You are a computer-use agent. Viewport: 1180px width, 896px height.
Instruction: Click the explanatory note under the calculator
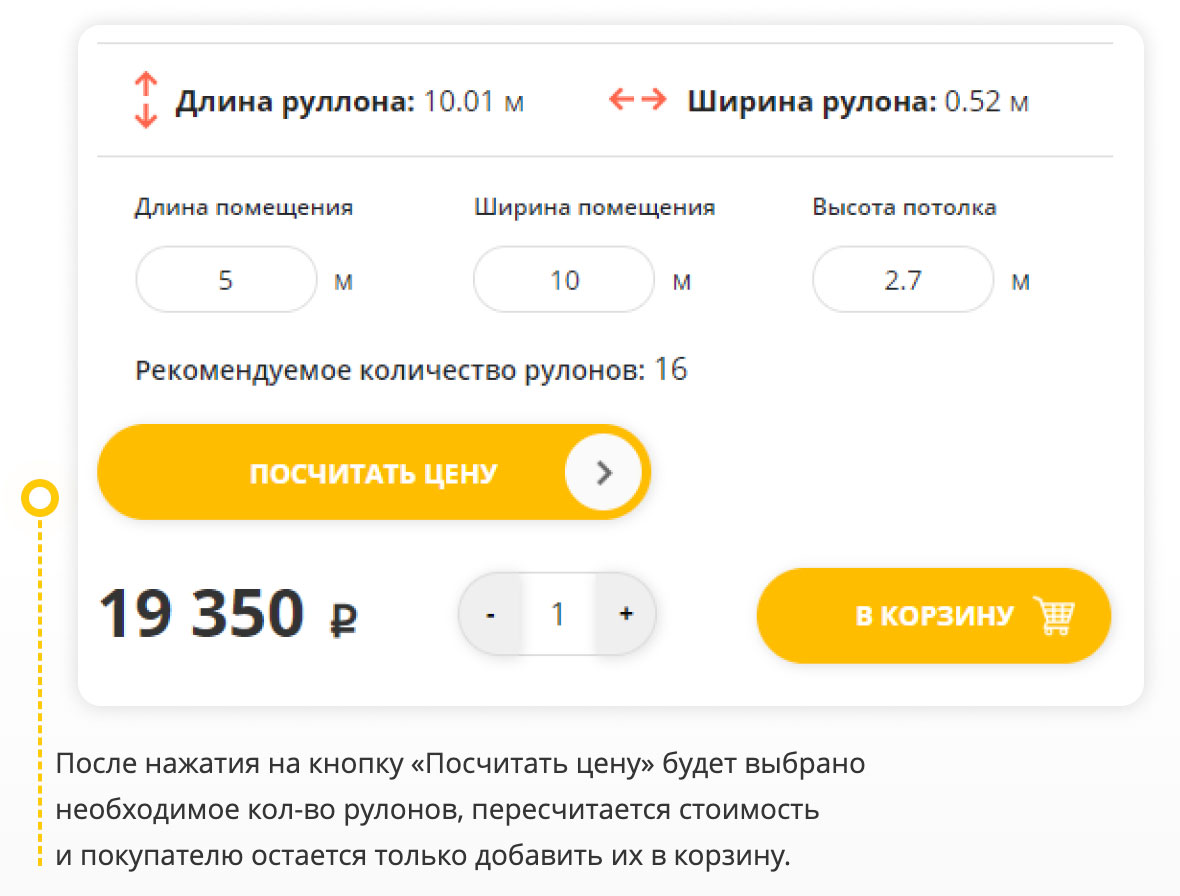460,810
